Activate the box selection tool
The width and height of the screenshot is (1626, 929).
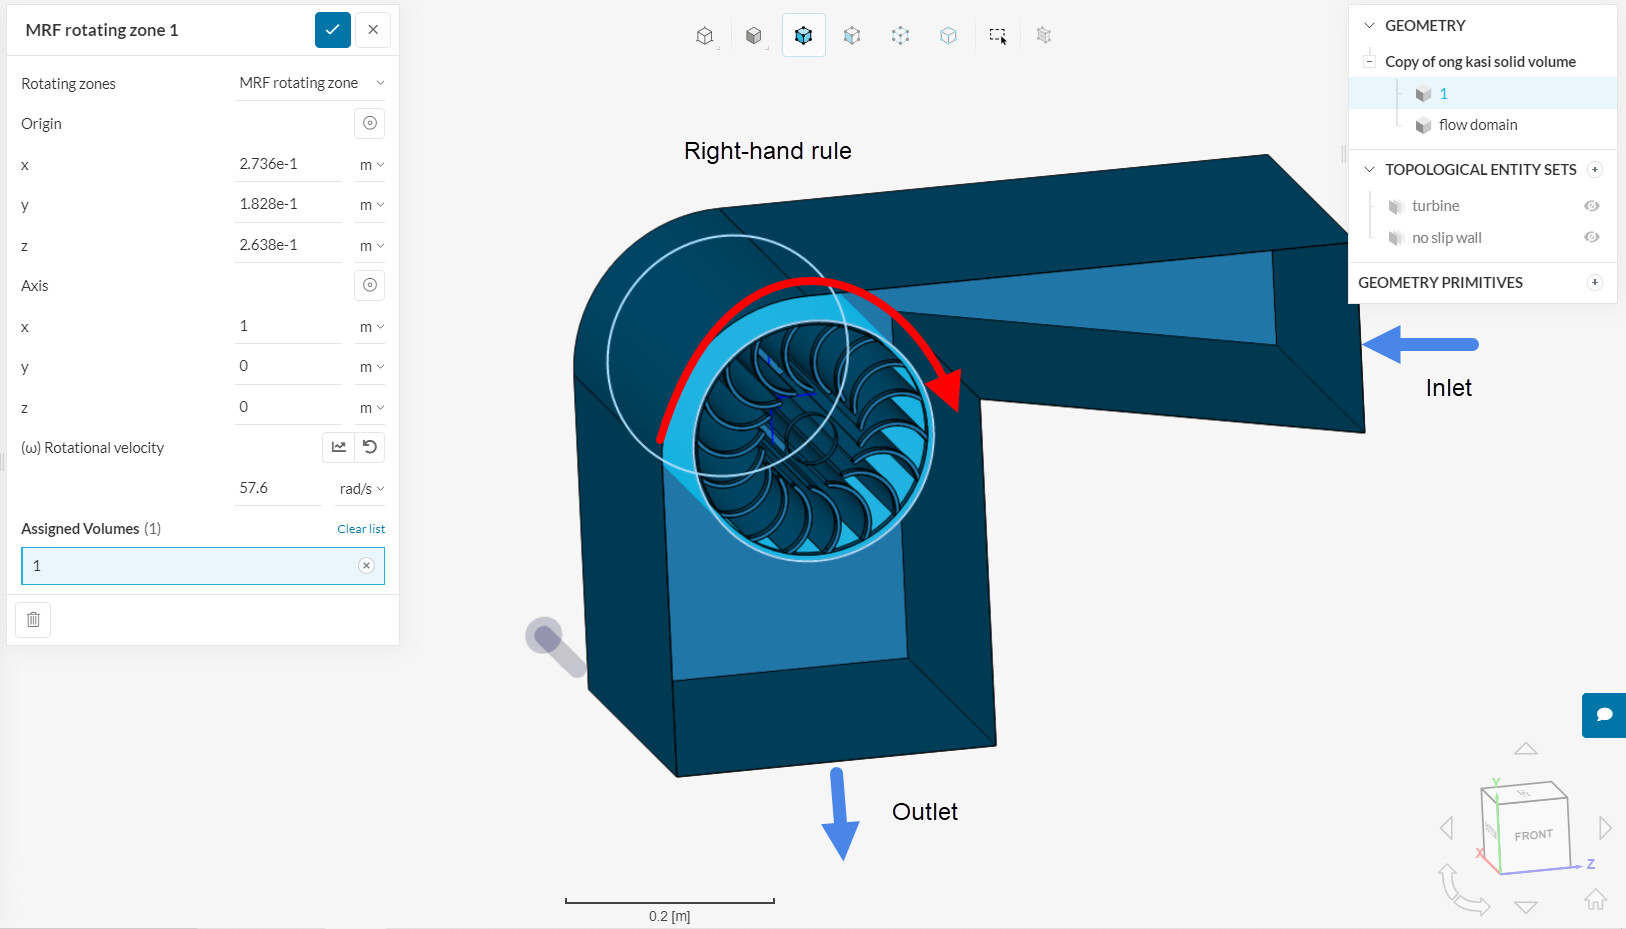coord(998,36)
